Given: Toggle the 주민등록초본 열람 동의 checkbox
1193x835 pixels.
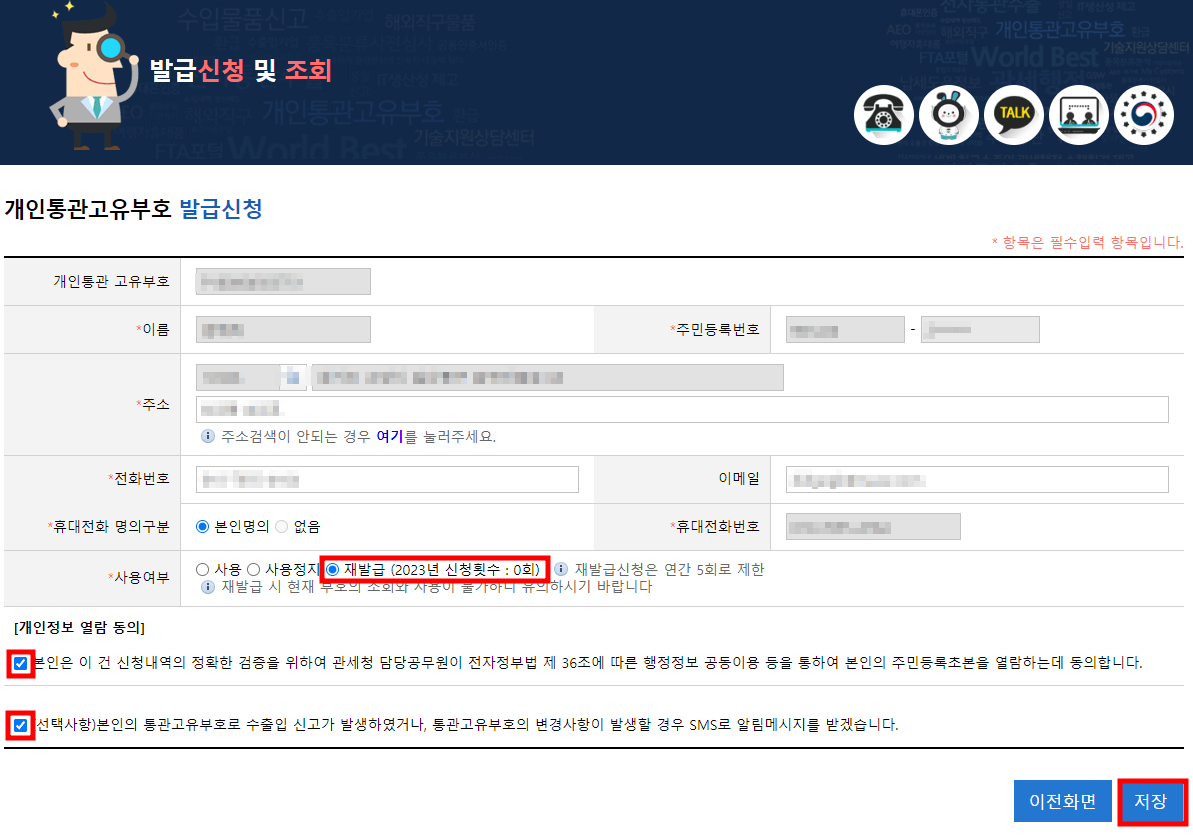Looking at the screenshot, I should 21,664.
